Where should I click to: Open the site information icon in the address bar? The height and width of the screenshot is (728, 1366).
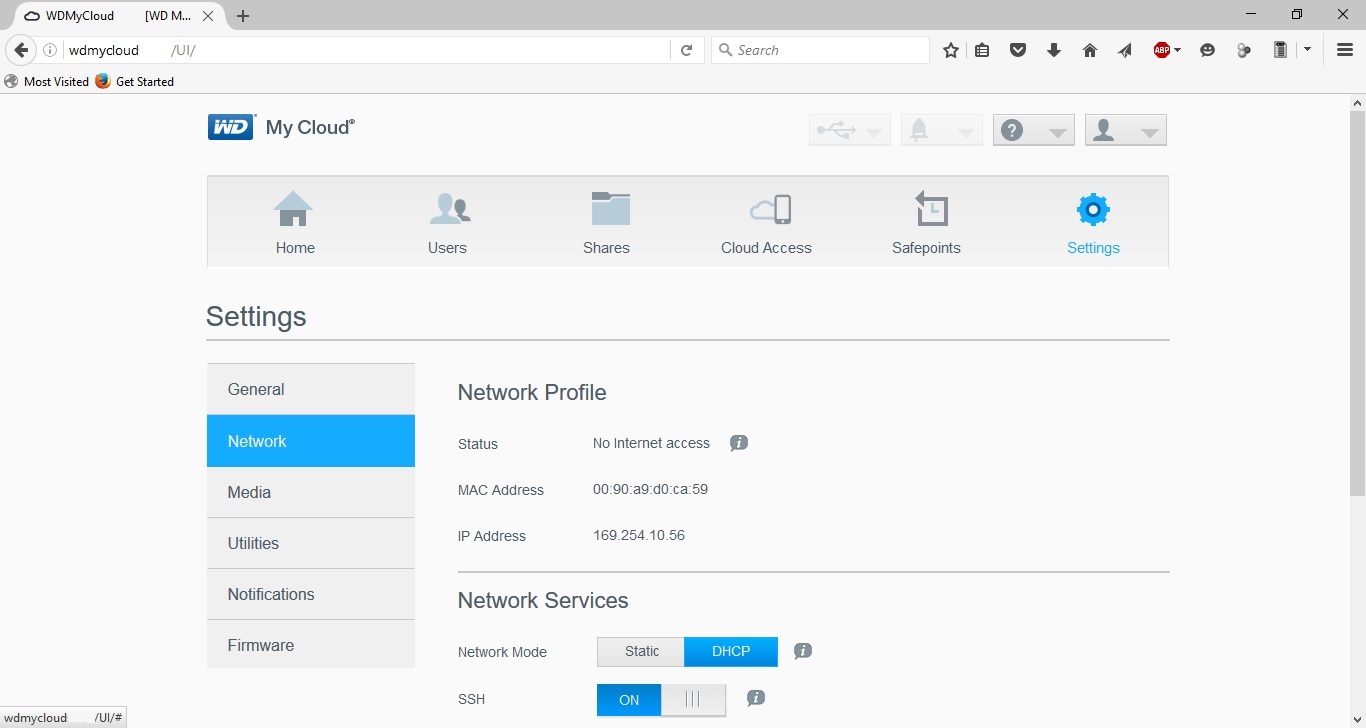[x=50, y=50]
